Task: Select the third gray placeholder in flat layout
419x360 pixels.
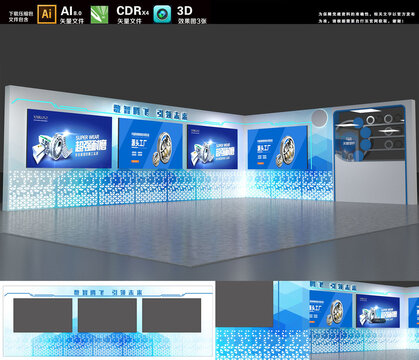Action: [172, 315]
